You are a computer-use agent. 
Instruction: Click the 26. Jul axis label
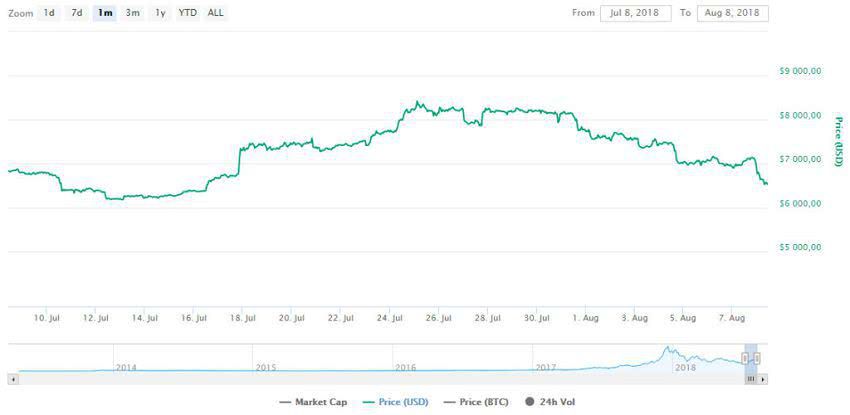pos(439,318)
